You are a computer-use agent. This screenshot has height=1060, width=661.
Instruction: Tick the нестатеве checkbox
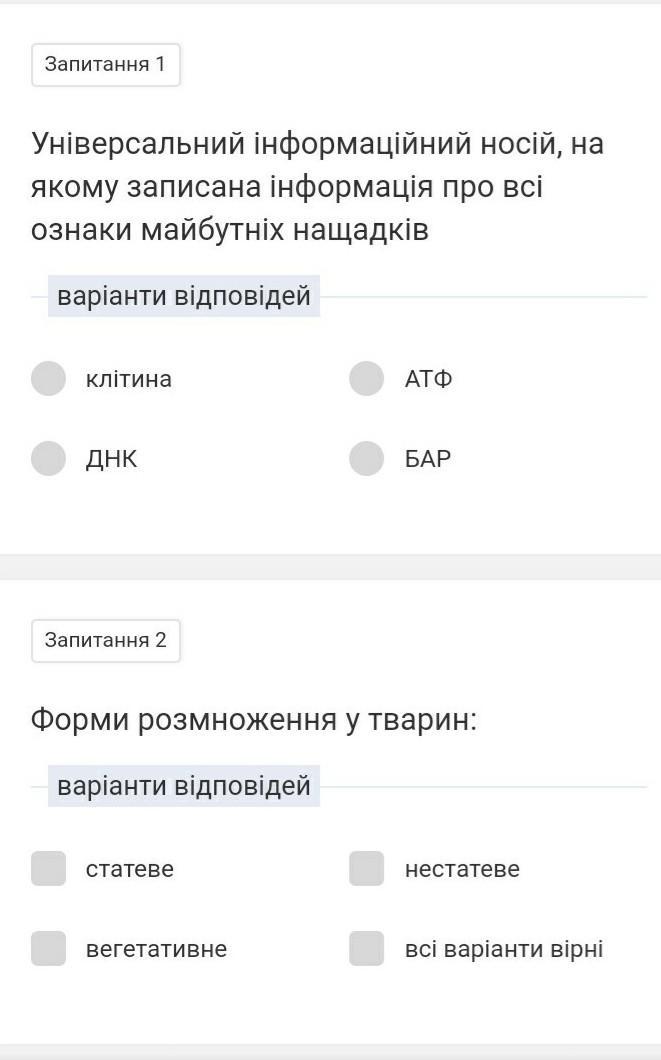[x=367, y=869]
